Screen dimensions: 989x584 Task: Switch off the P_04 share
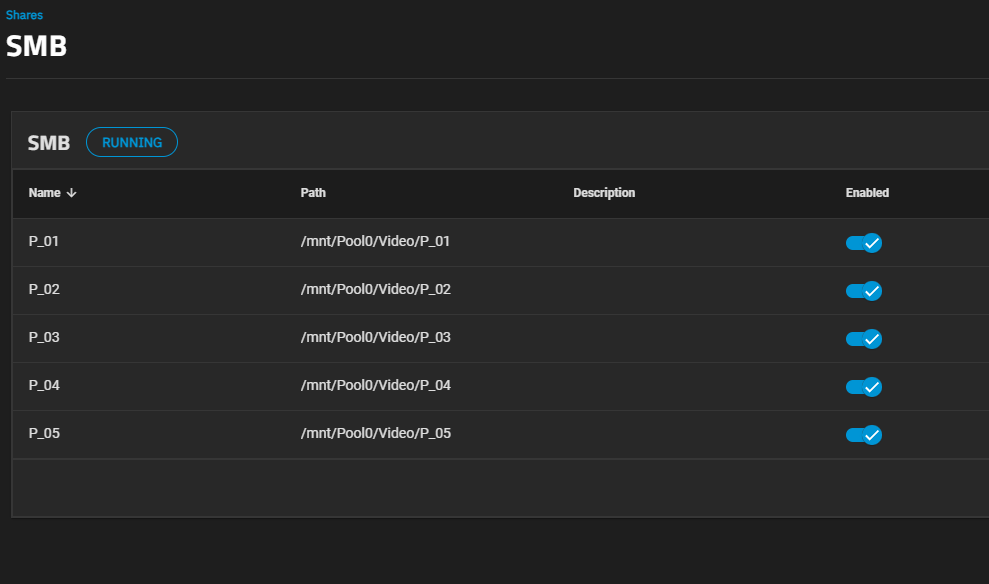pyautogui.click(x=863, y=386)
